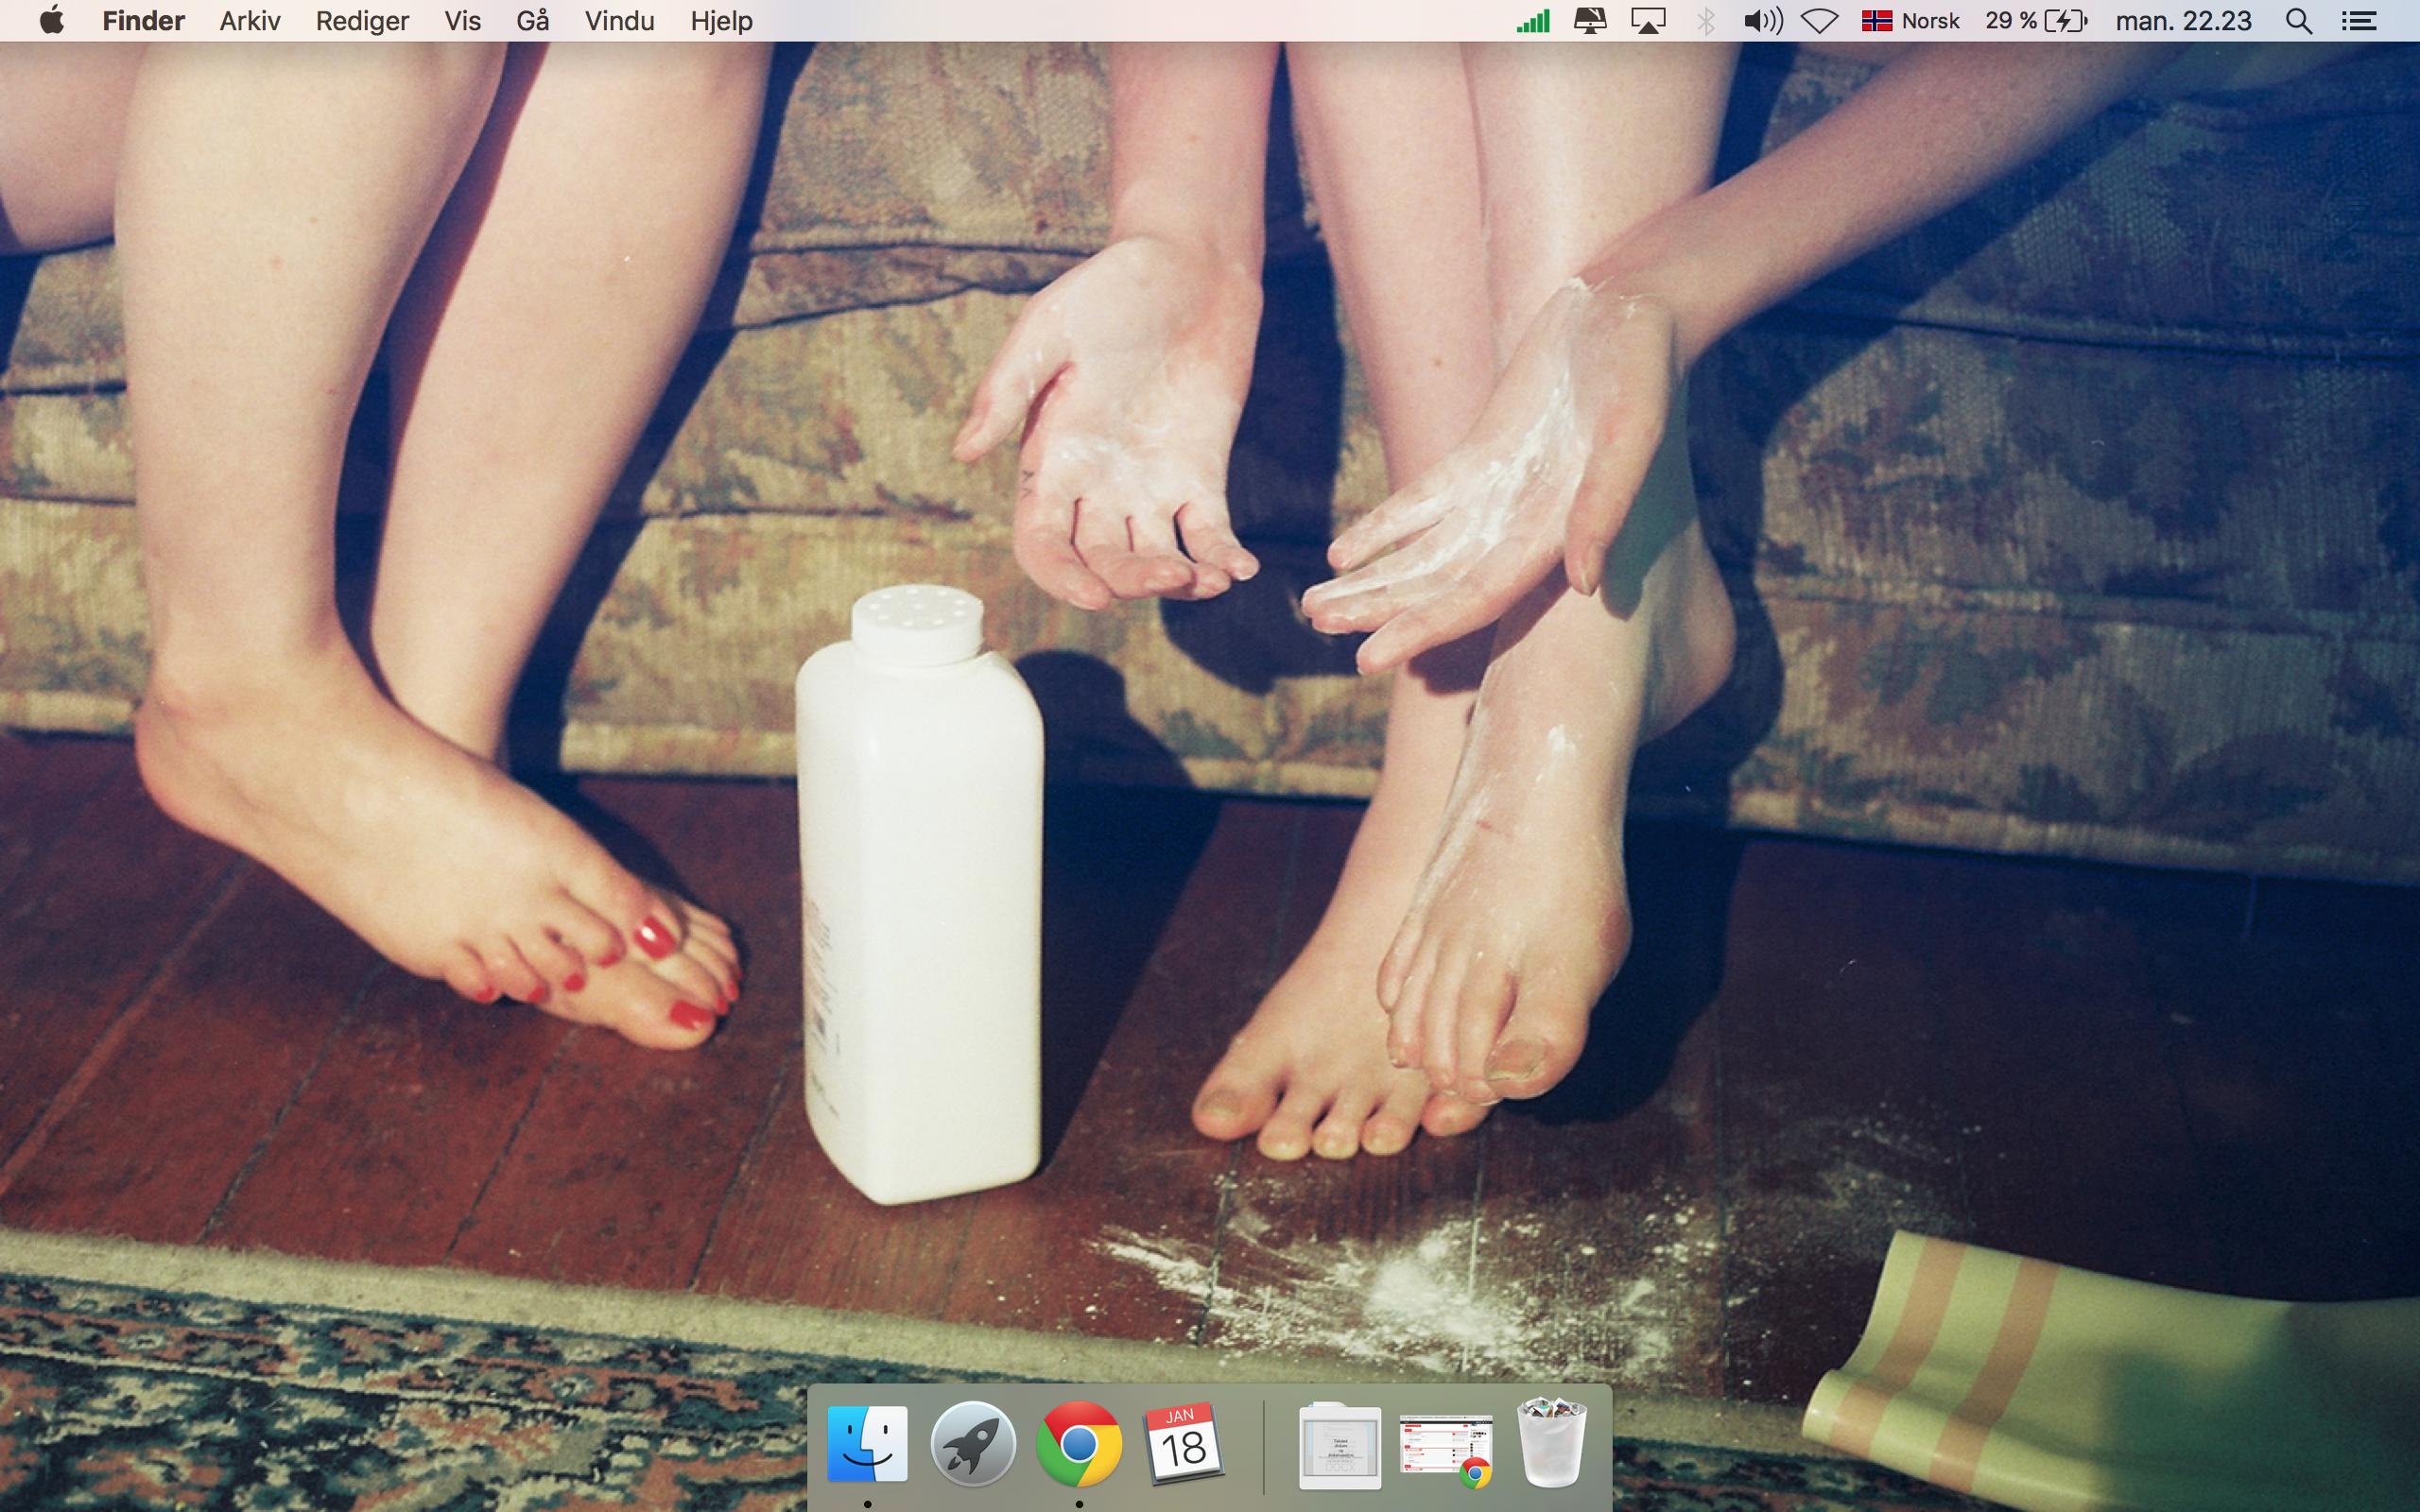Open the Bluetooth status menu
Image resolution: width=2420 pixels, height=1512 pixels.
1706,21
